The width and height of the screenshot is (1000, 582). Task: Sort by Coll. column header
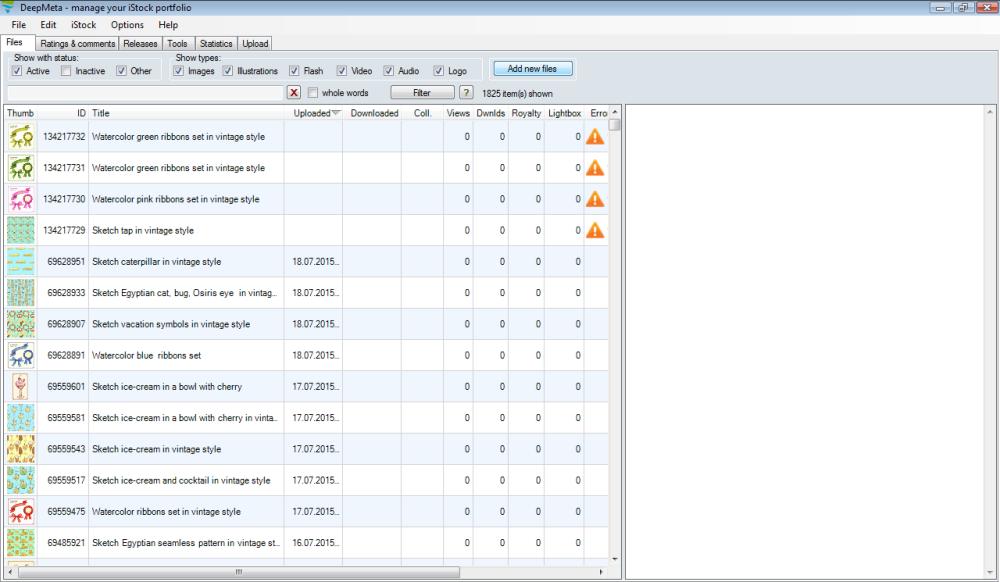(x=422, y=113)
